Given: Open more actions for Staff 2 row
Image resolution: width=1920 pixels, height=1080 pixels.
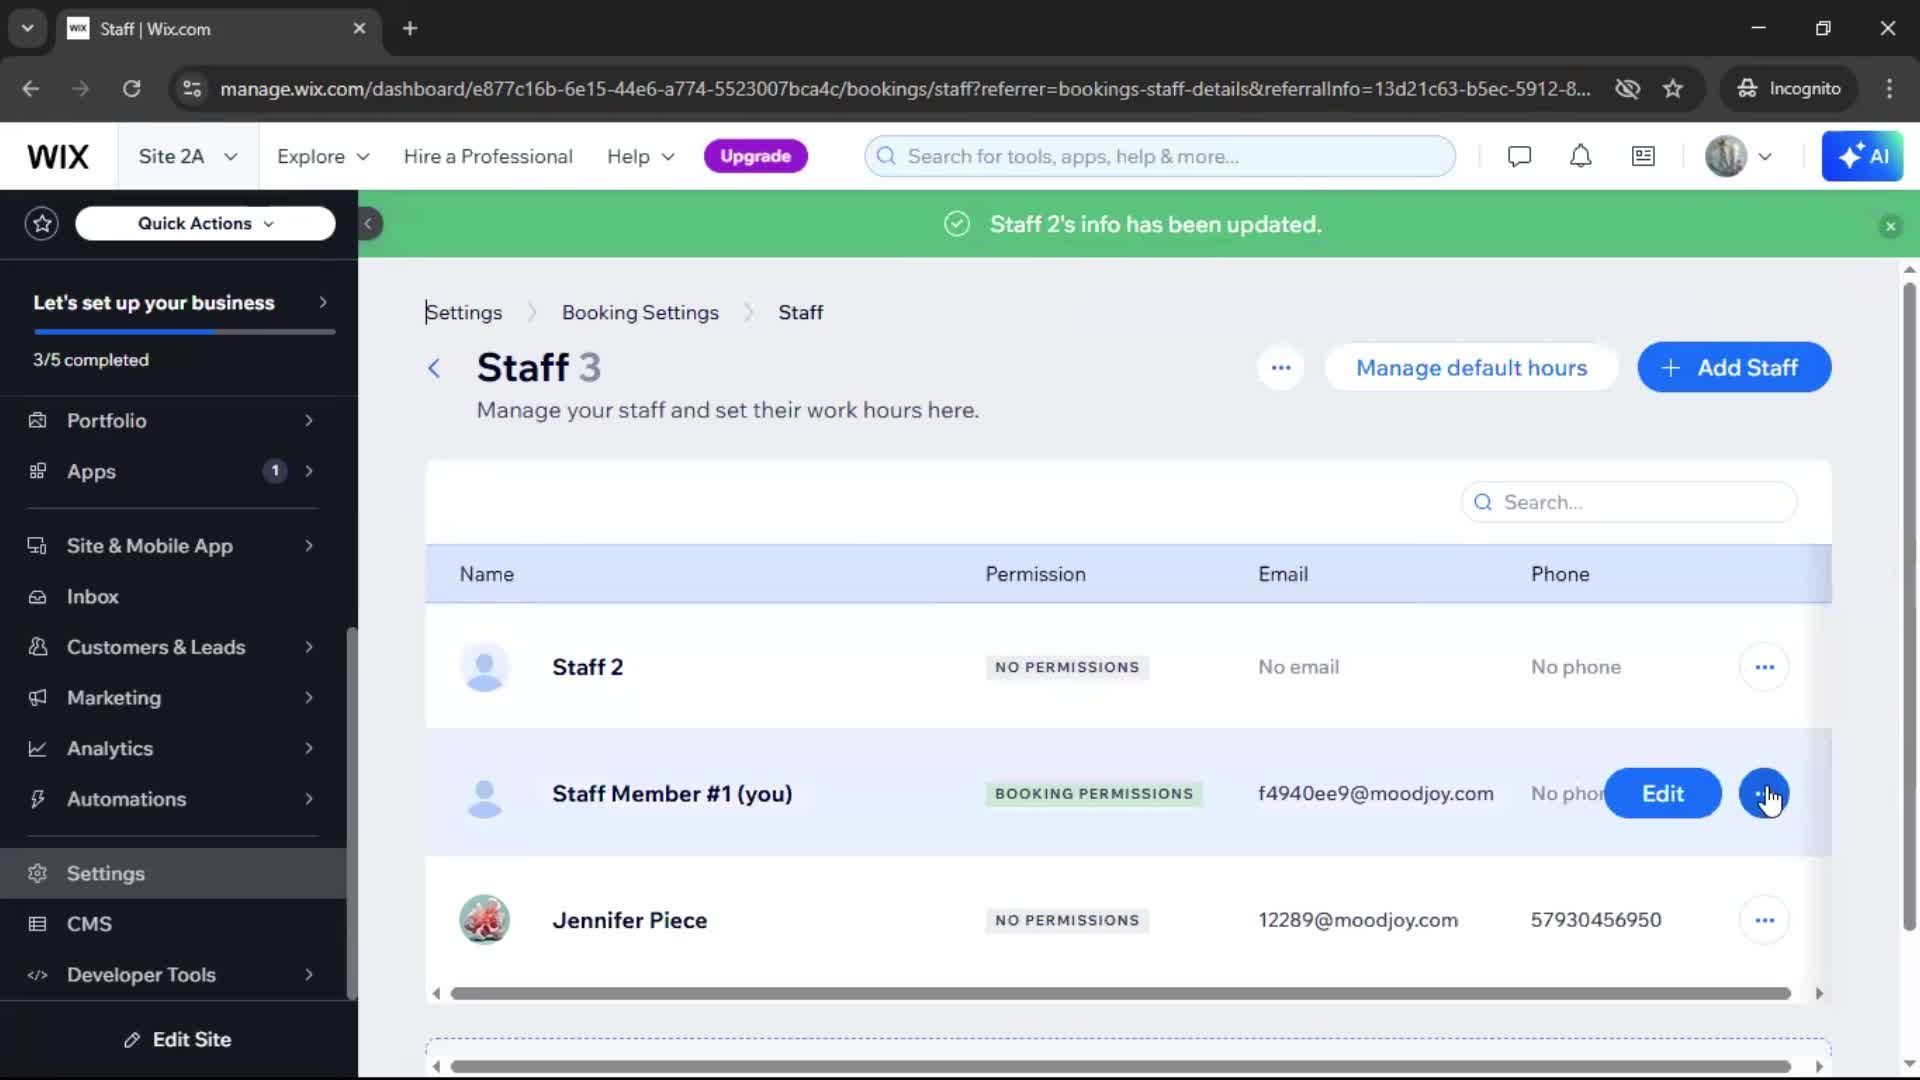Looking at the screenshot, I should 1764,667.
